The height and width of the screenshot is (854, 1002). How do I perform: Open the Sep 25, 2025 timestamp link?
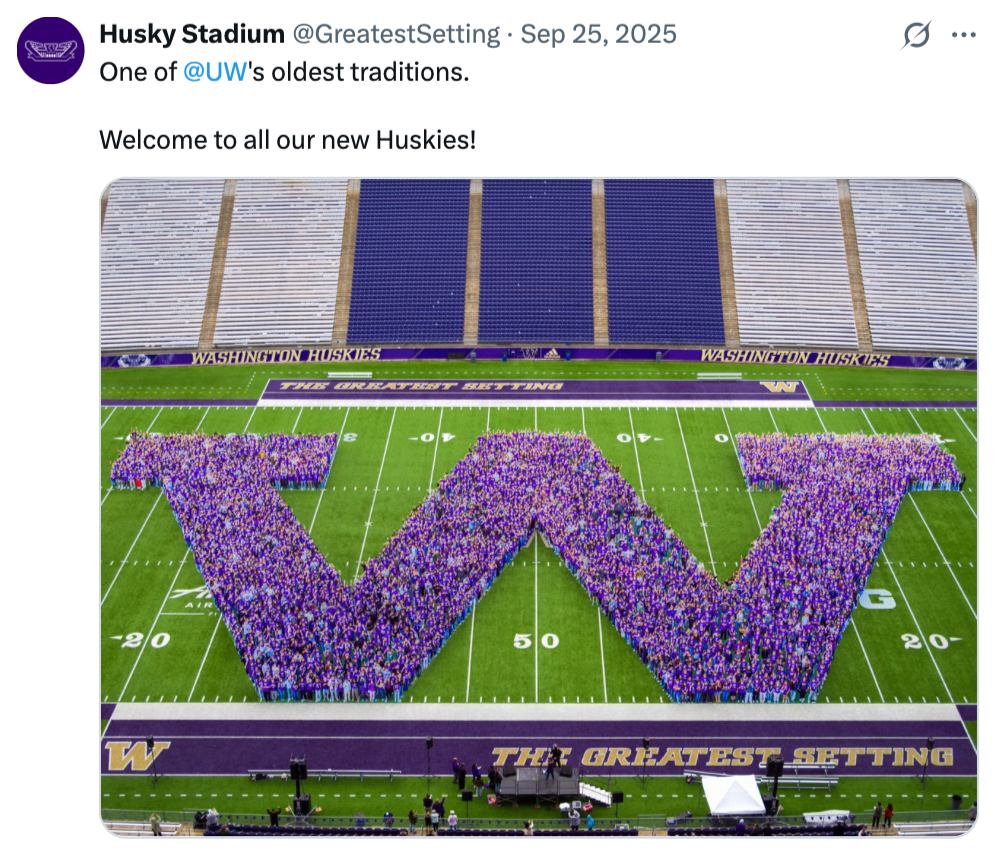pyautogui.click(x=598, y=34)
